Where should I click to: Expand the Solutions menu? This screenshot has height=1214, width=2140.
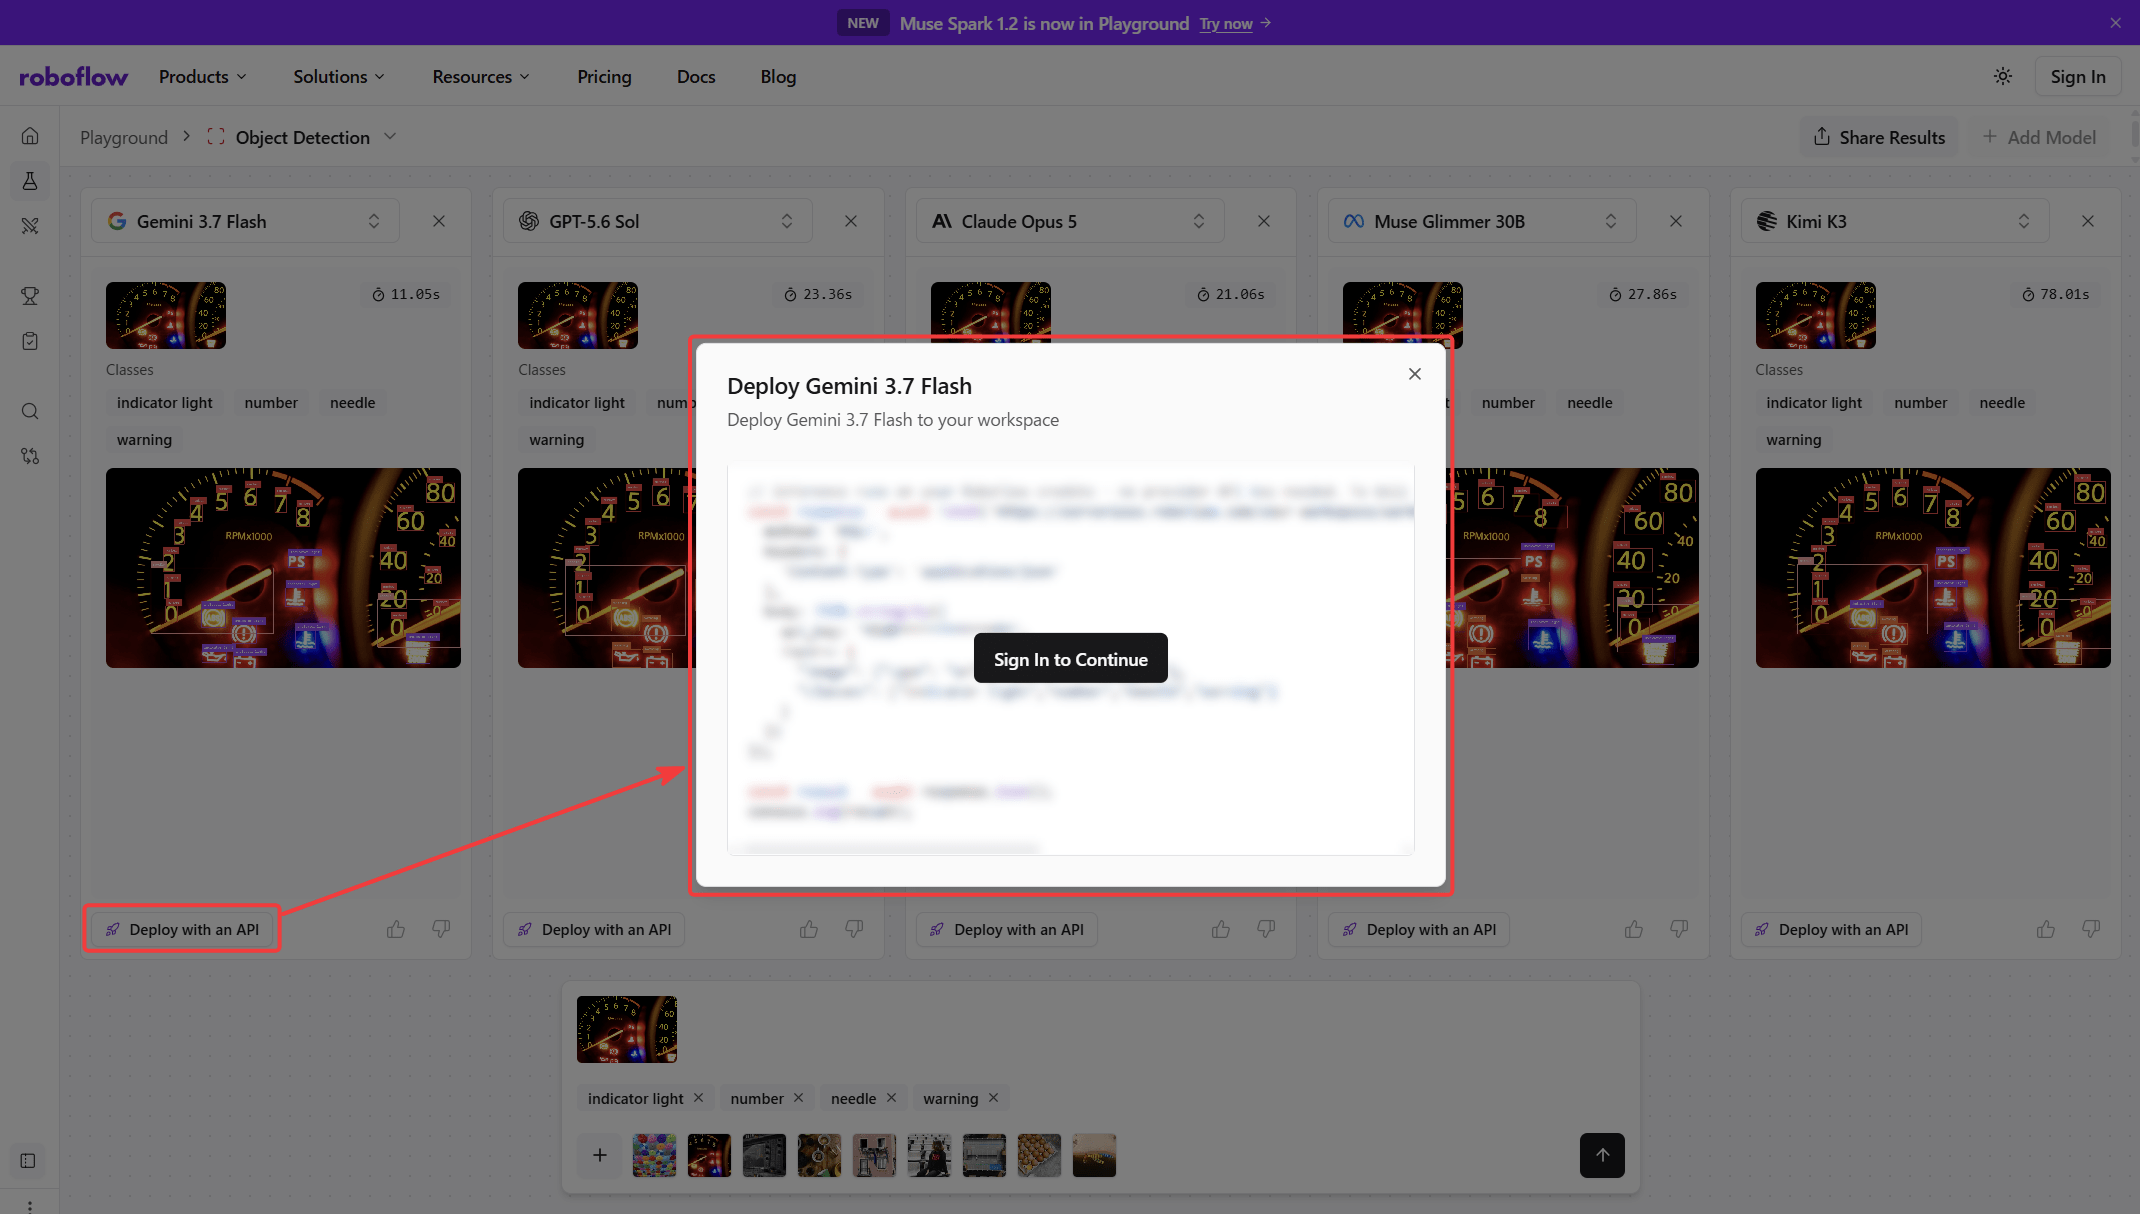pos(339,77)
